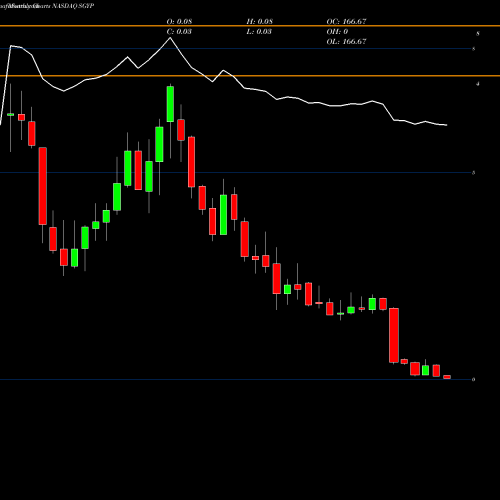Screen dimensions: 500x500
Task: Select the large red candle before the bottom cluster
Action: [x=394, y=335]
